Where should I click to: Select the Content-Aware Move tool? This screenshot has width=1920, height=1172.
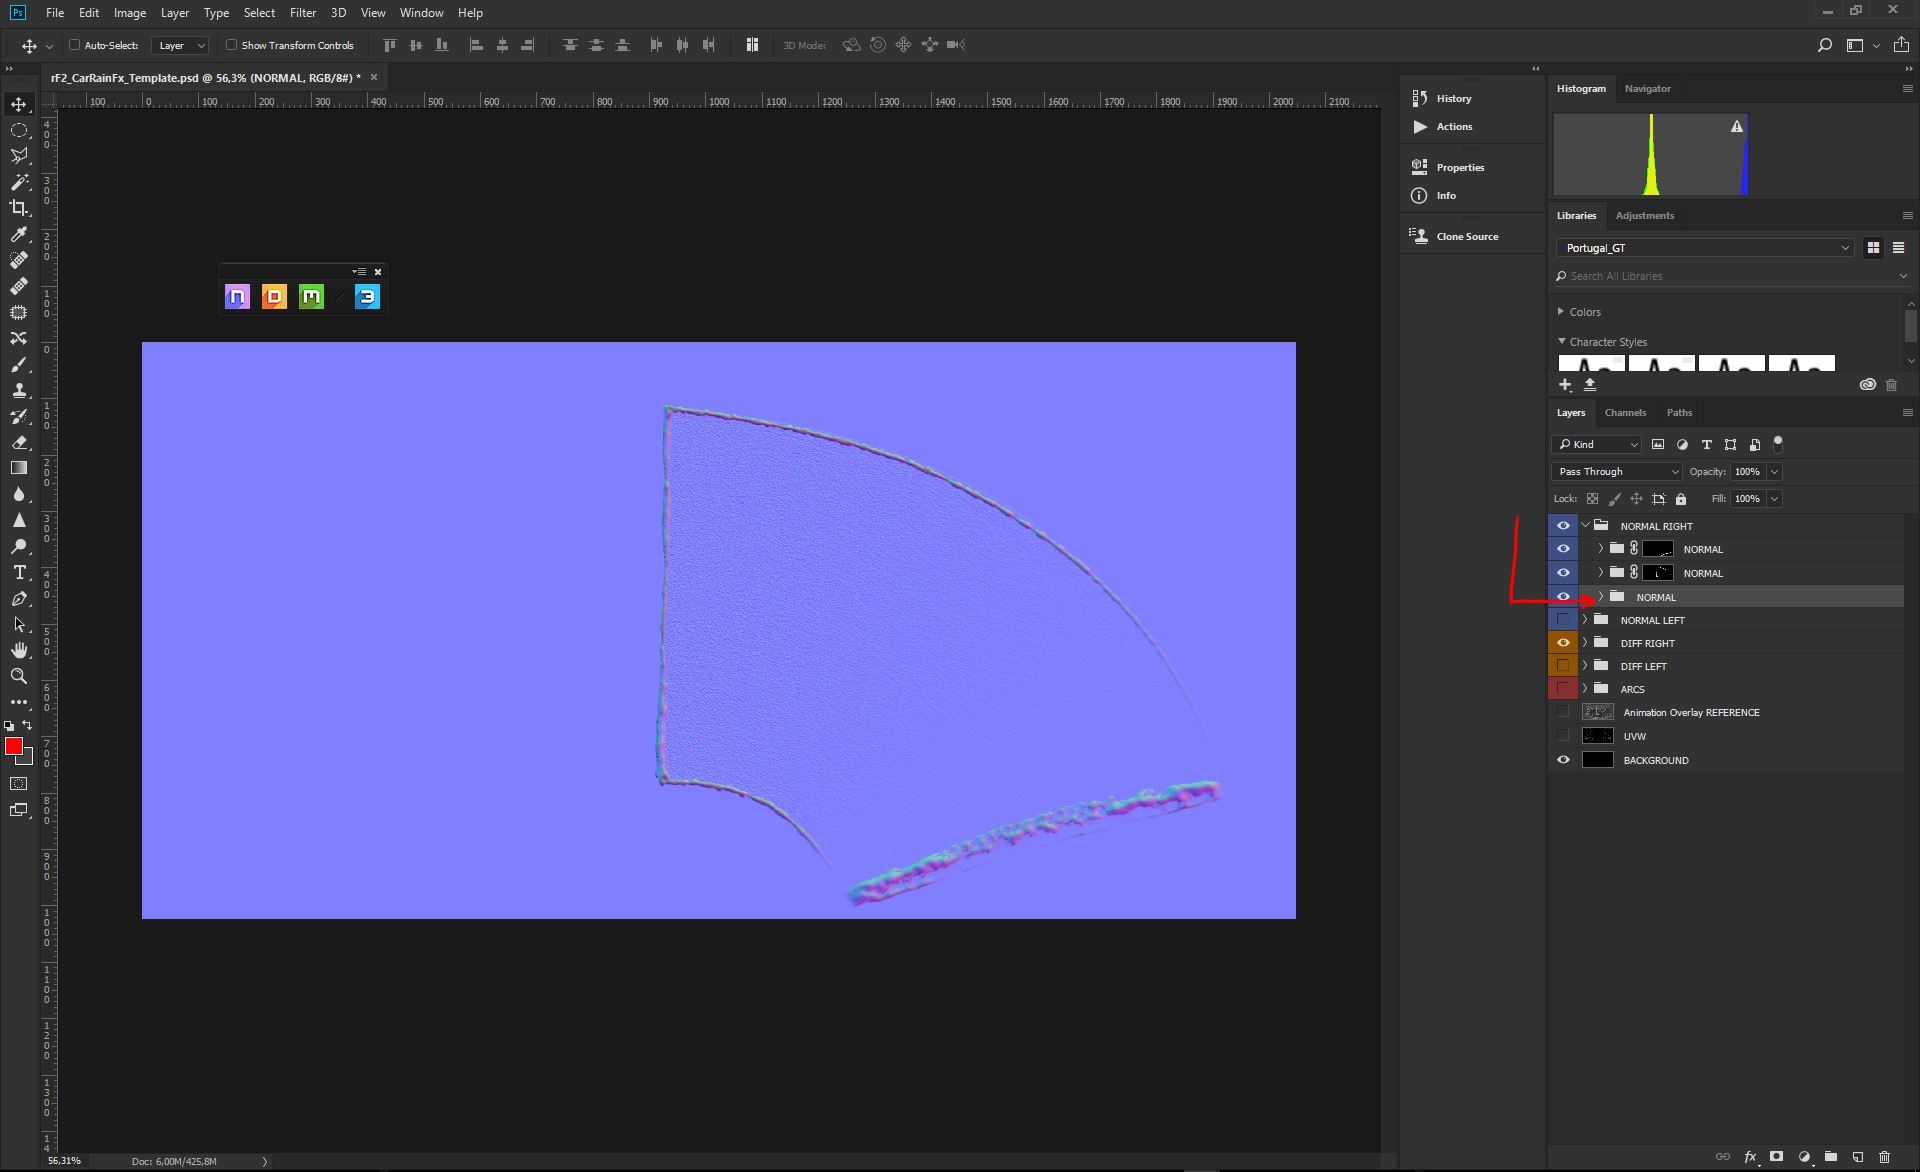[x=19, y=338]
